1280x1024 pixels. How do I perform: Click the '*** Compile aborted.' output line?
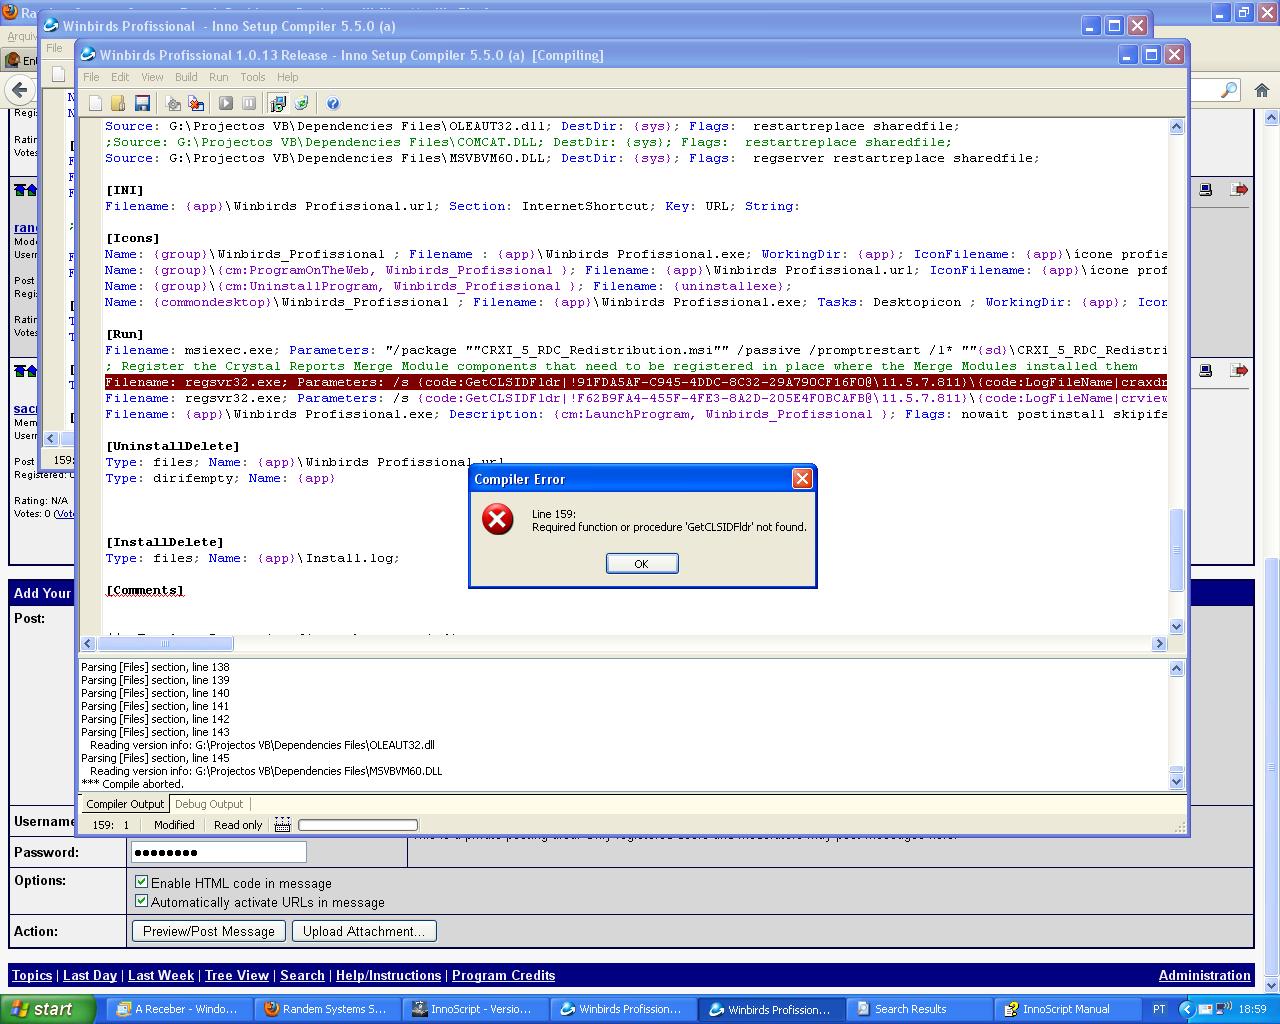pos(132,784)
